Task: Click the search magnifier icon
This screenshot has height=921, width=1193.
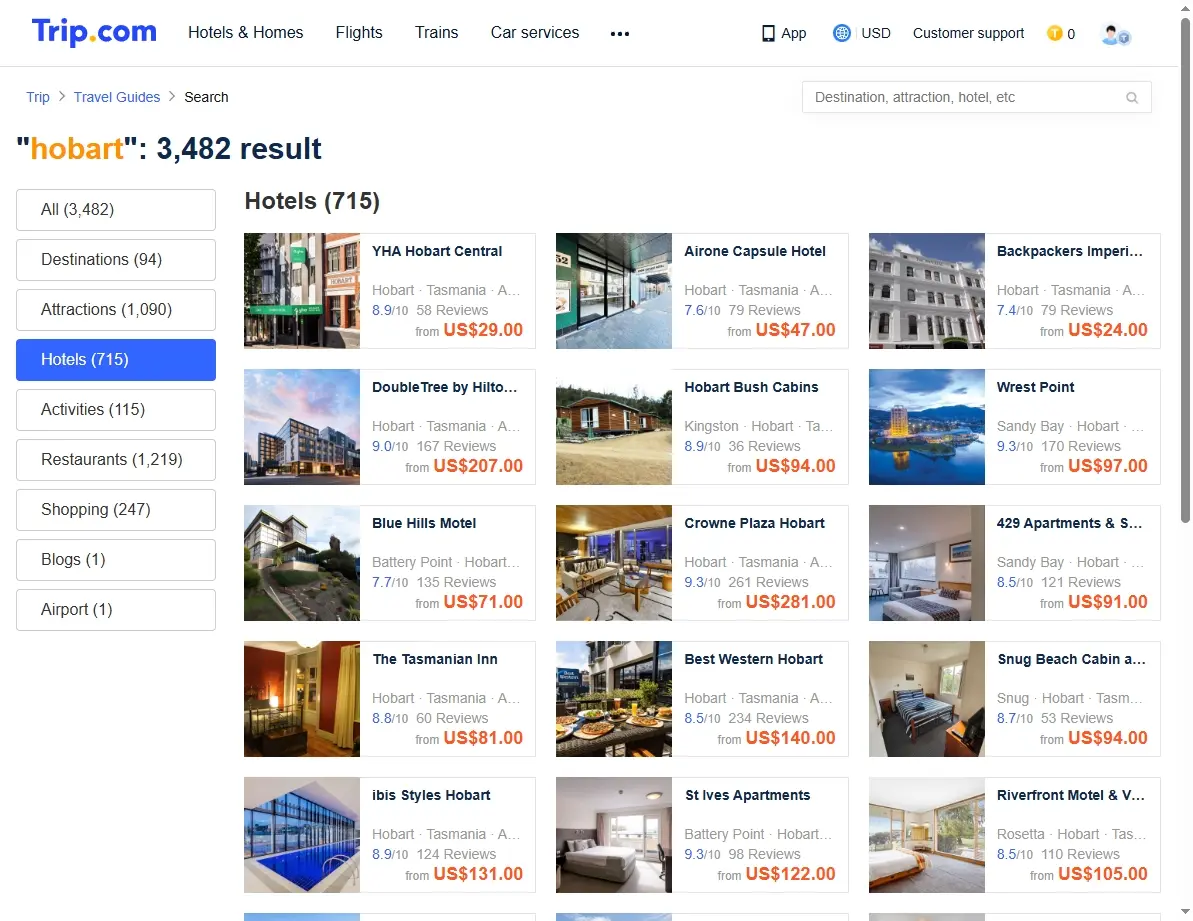Action: tap(1132, 97)
